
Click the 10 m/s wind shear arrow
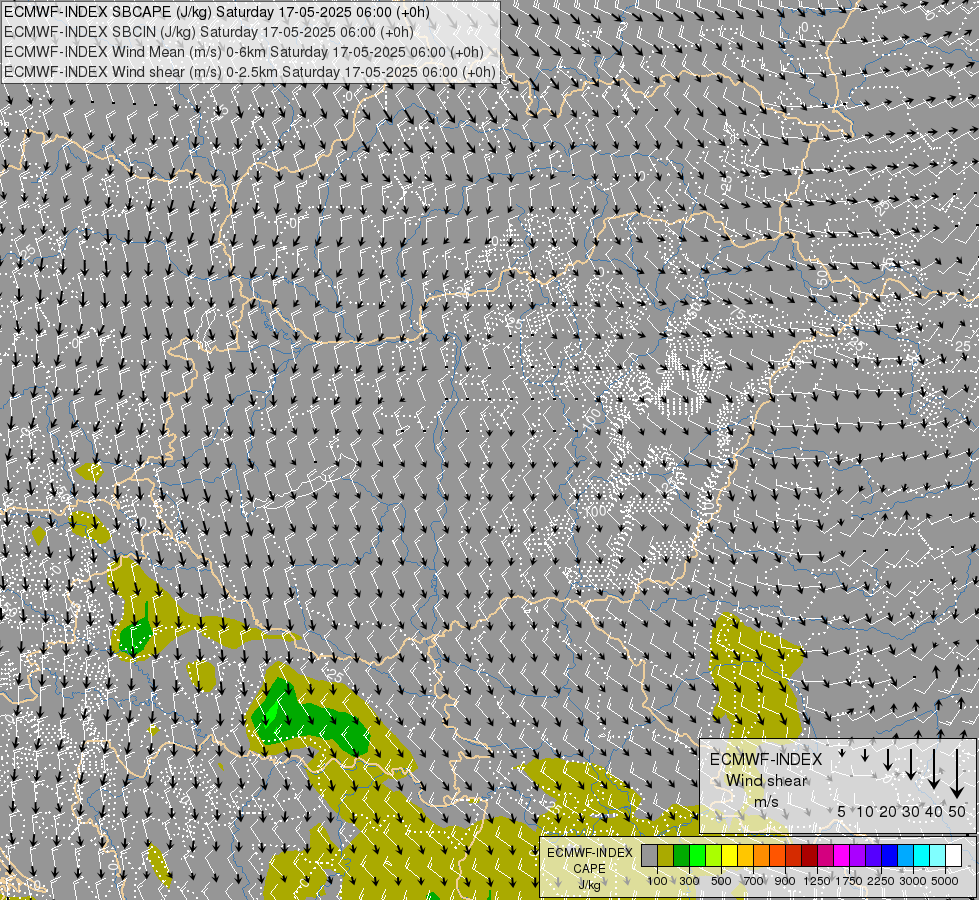point(865,756)
